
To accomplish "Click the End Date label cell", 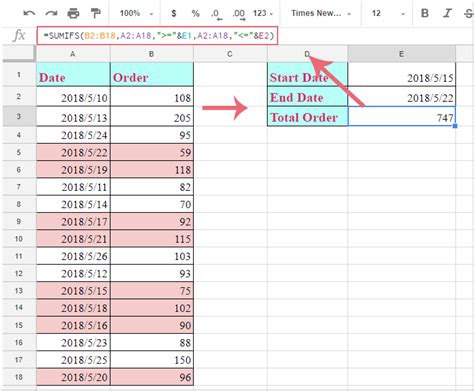I will click(307, 97).
